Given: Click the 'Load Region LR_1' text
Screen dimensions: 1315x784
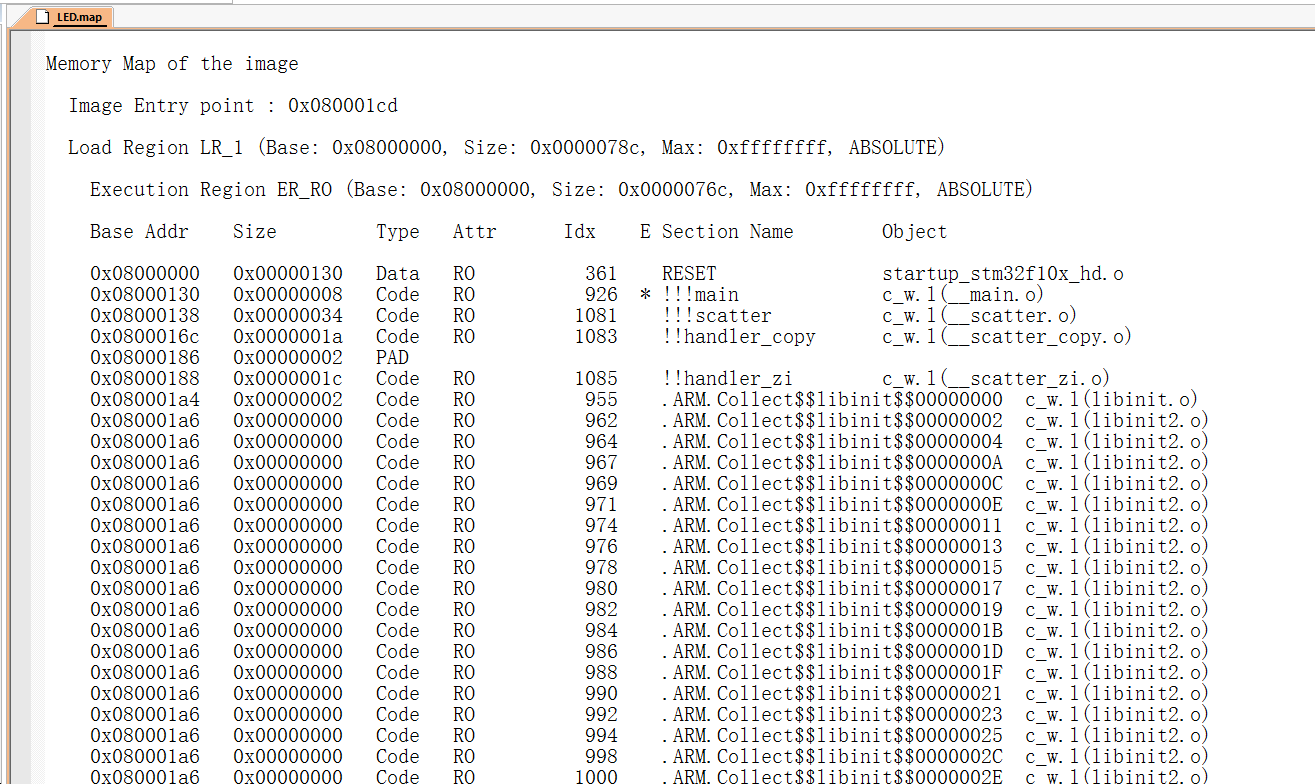Looking at the screenshot, I should (x=155, y=148).
